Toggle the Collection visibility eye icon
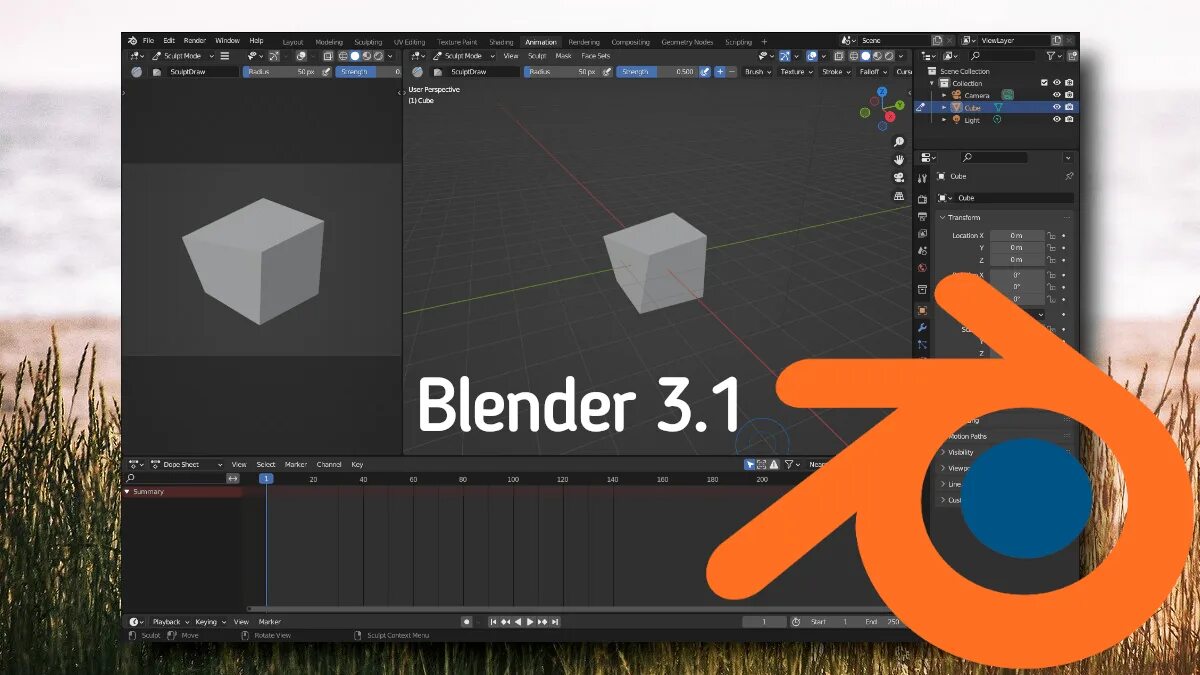Screen dimensions: 1200x675 [1057, 83]
